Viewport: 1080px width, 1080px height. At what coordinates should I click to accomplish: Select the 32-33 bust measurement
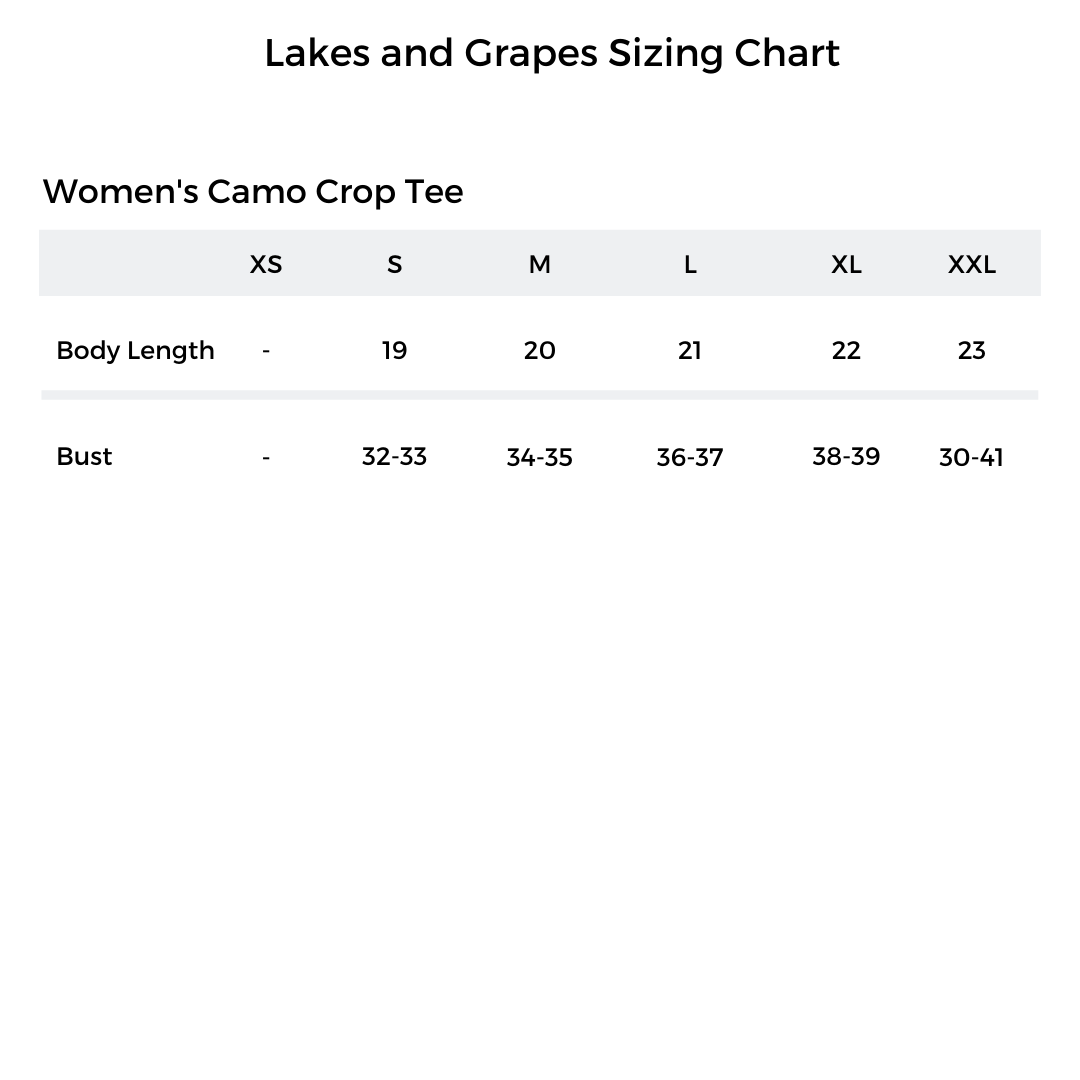click(394, 456)
